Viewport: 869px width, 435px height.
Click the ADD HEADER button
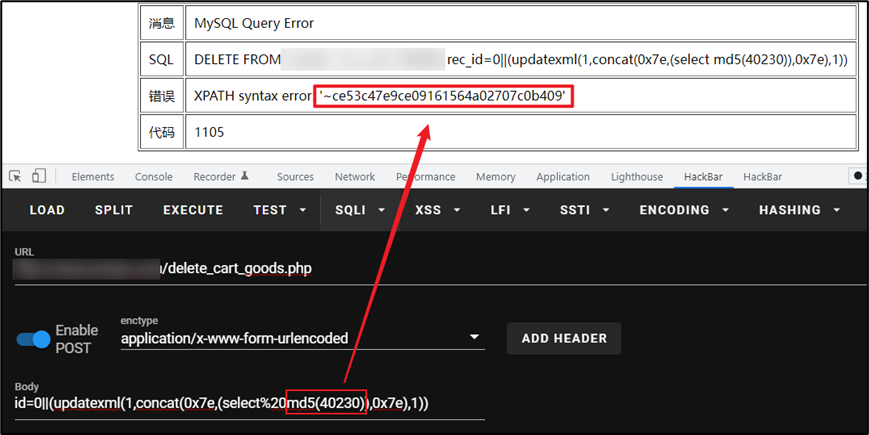[x=564, y=338]
